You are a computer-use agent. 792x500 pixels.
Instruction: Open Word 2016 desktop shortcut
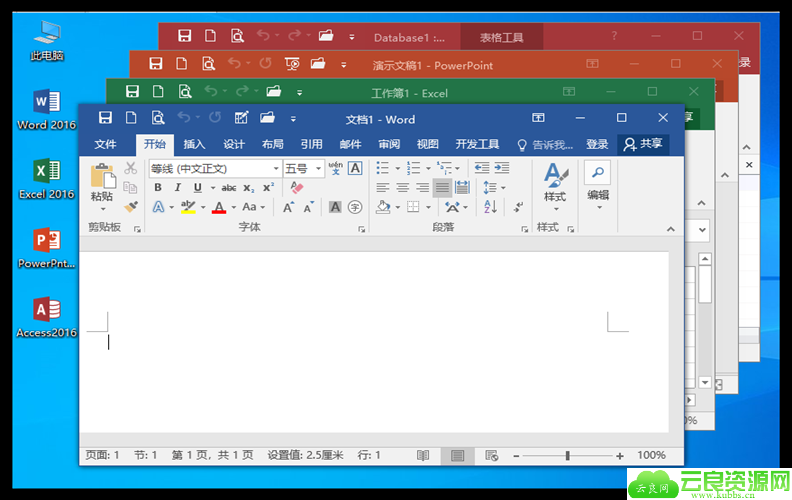click(46, 110)
